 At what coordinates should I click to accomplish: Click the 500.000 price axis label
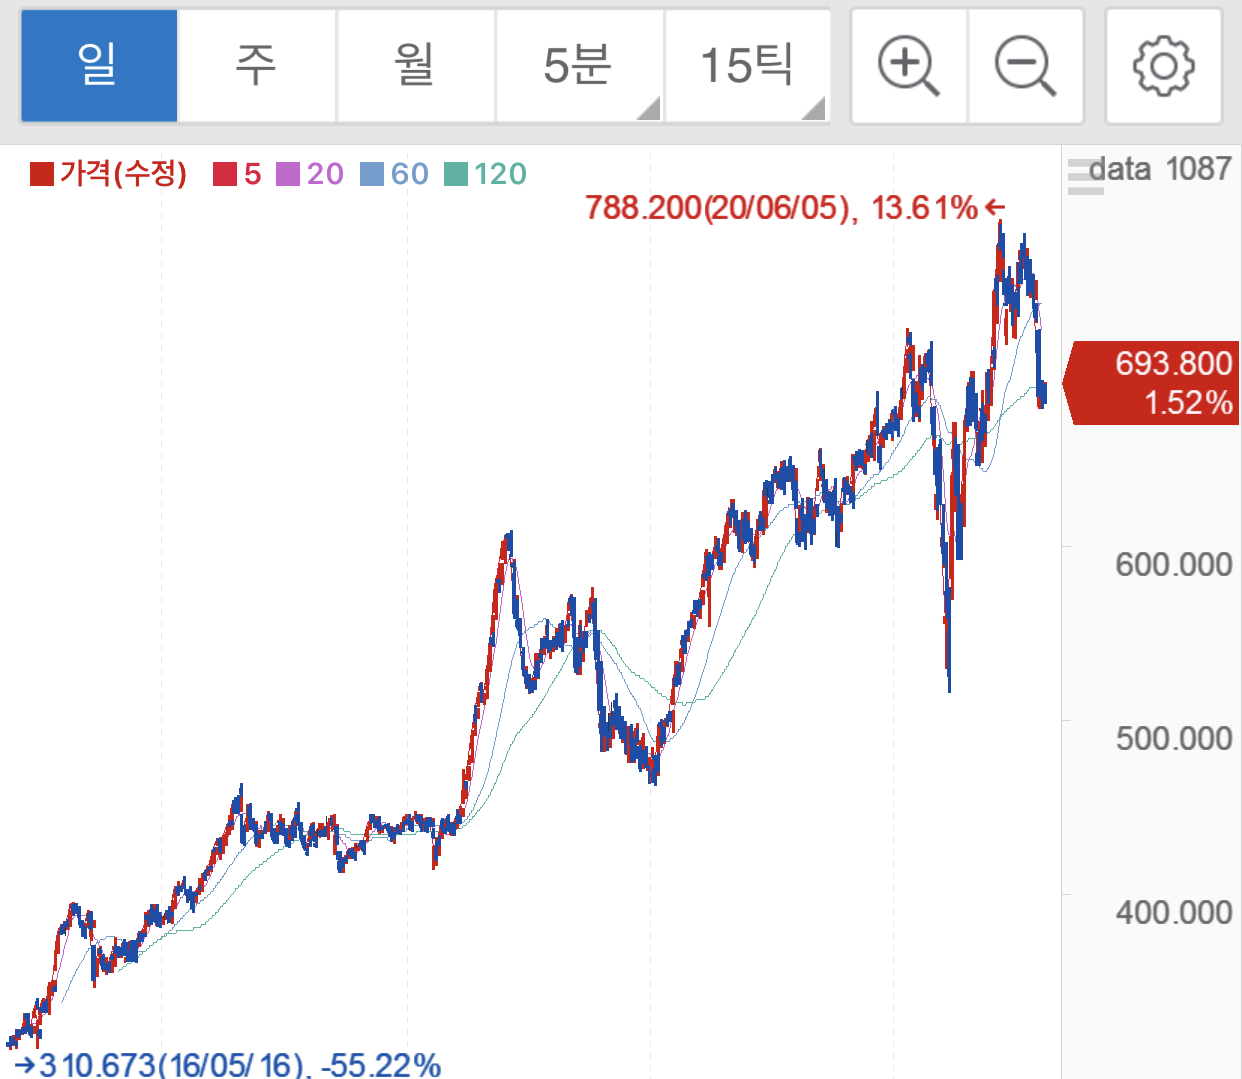coord(1174,738)
